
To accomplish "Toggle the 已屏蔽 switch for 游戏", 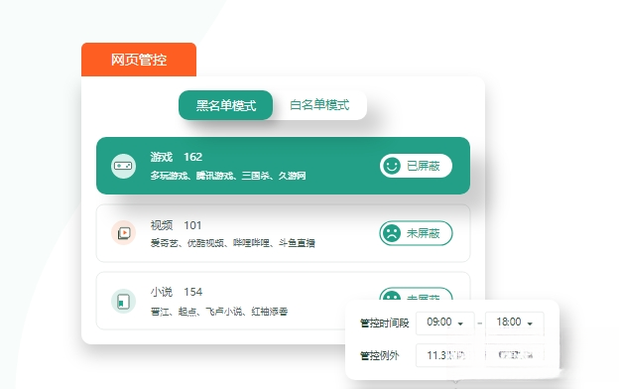I will [416, 166].
